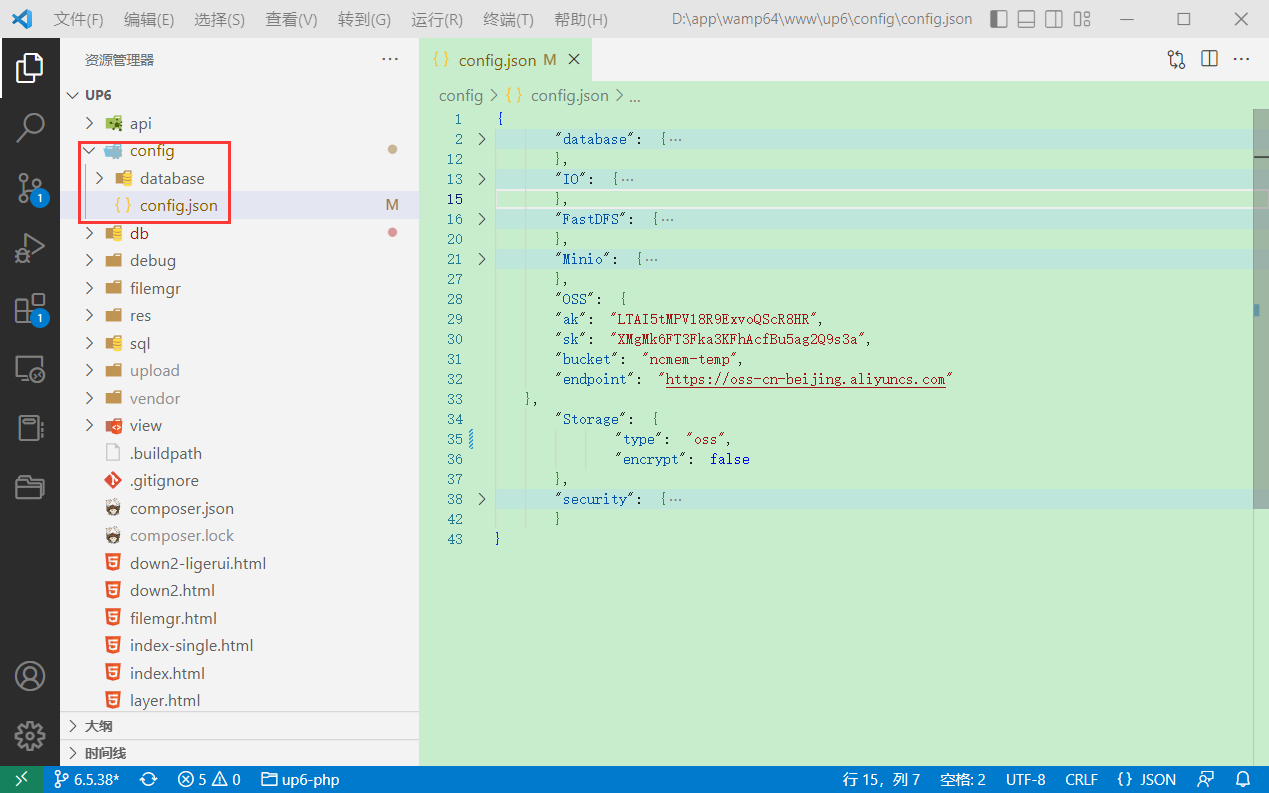Click the feedback icon in status bar
Image resolution: width=1269 pixels, height=793 pixels.
point(1207,780)
